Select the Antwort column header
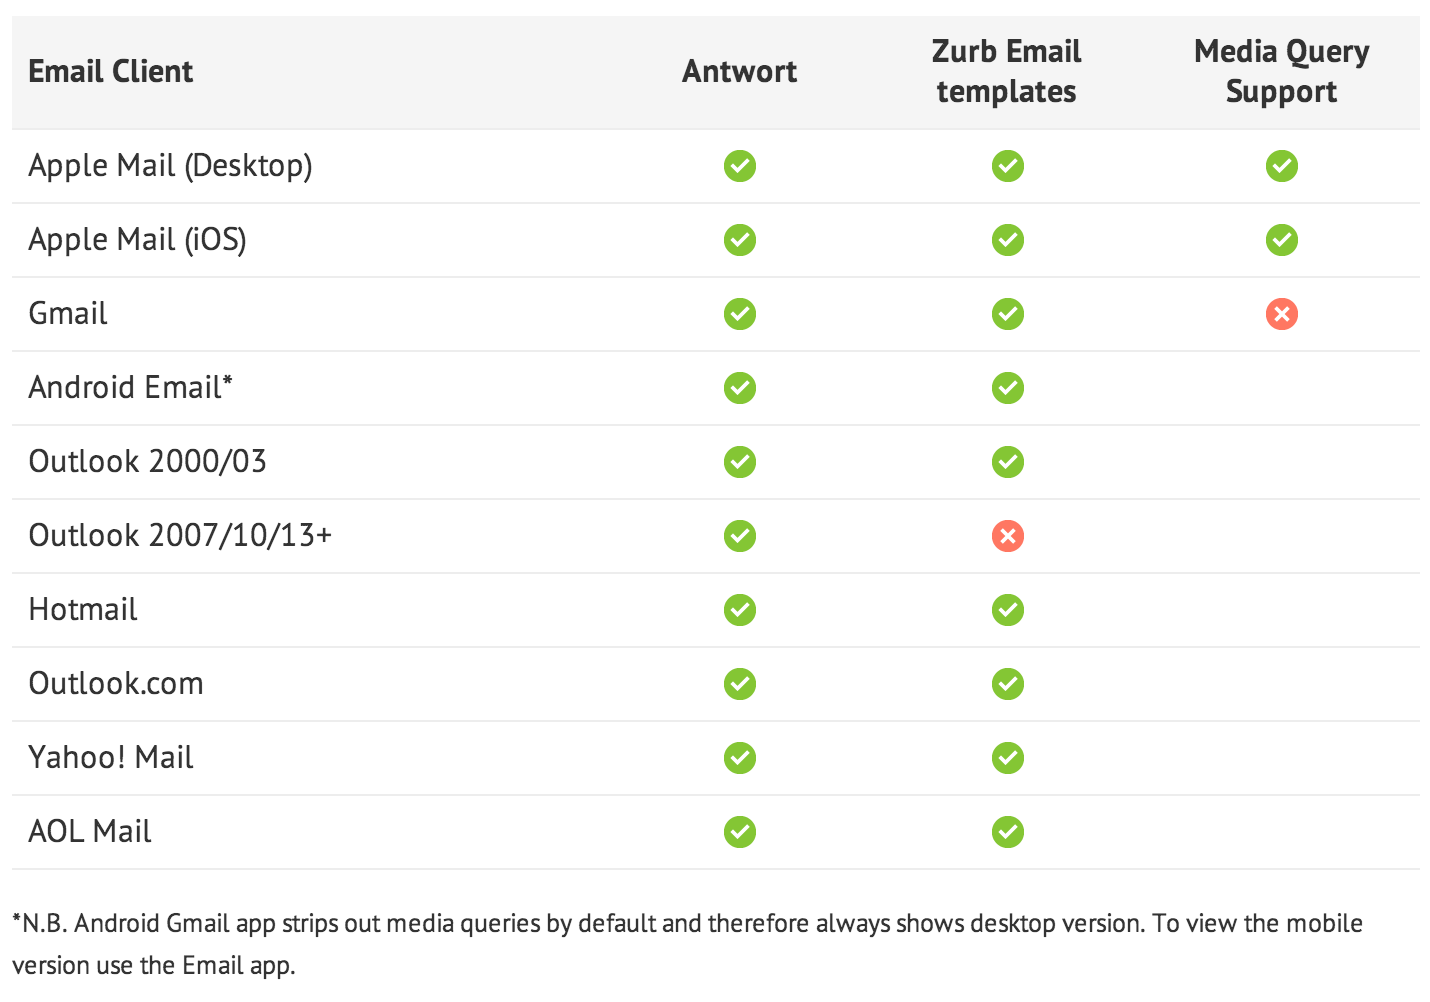The width and height of the screenshot is (1430, 1002). pyautogui.click(x=739, y=72)
